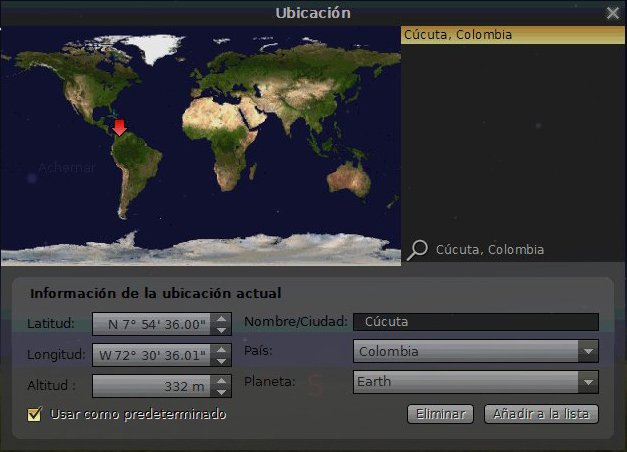Click the Información de la ubicación actual heading
627x452 pixels.
point(156,293)
